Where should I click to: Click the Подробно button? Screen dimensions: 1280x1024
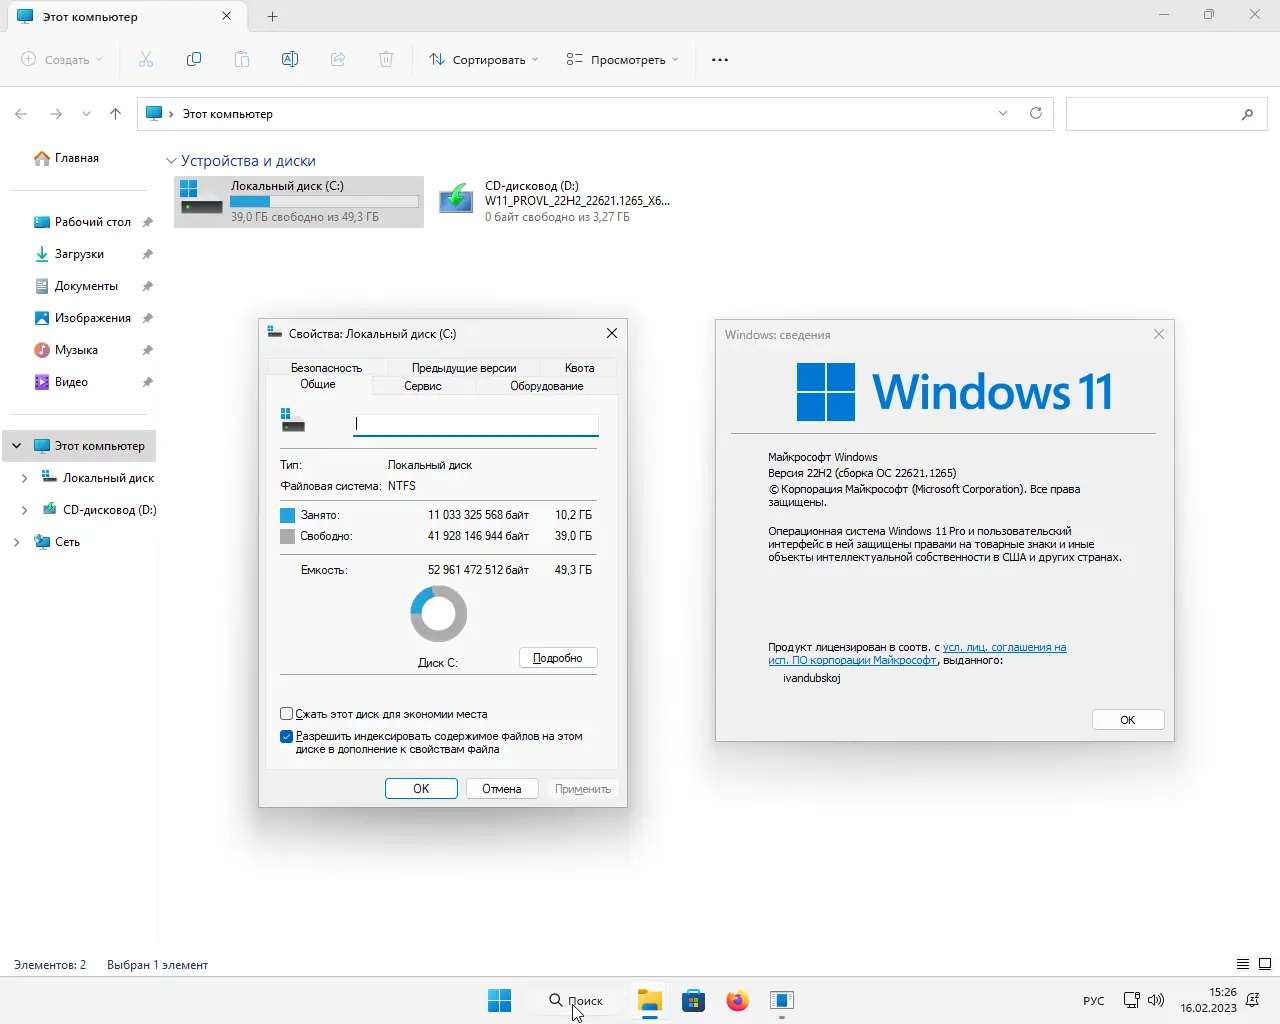tap(558, 658)
